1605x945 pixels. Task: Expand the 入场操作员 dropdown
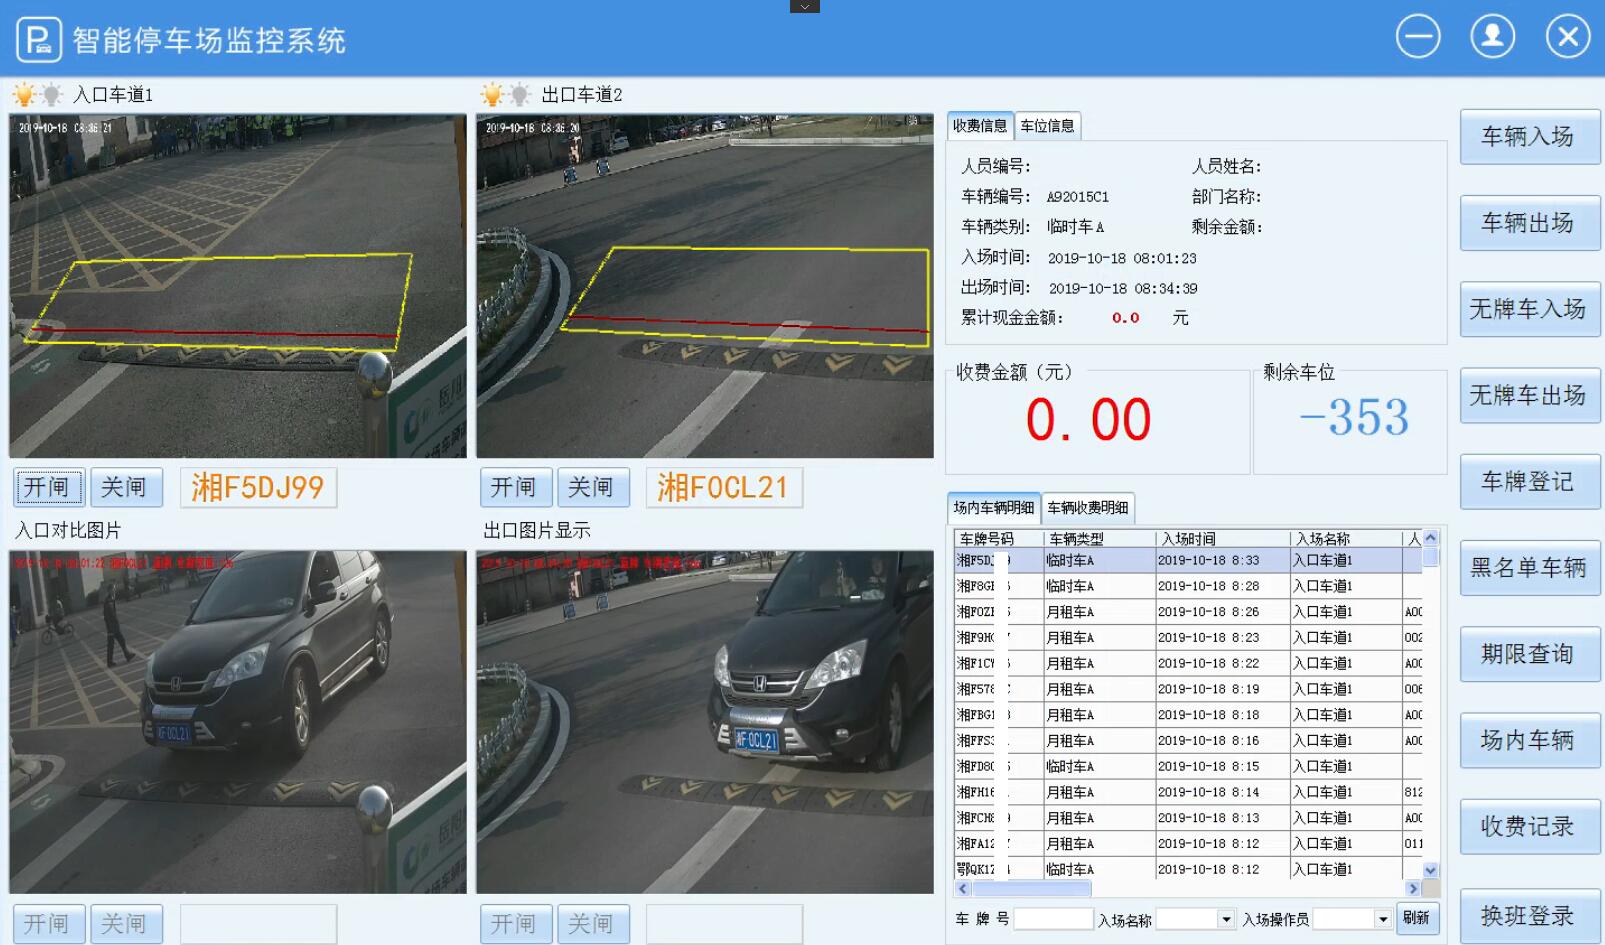point(1383,919)
